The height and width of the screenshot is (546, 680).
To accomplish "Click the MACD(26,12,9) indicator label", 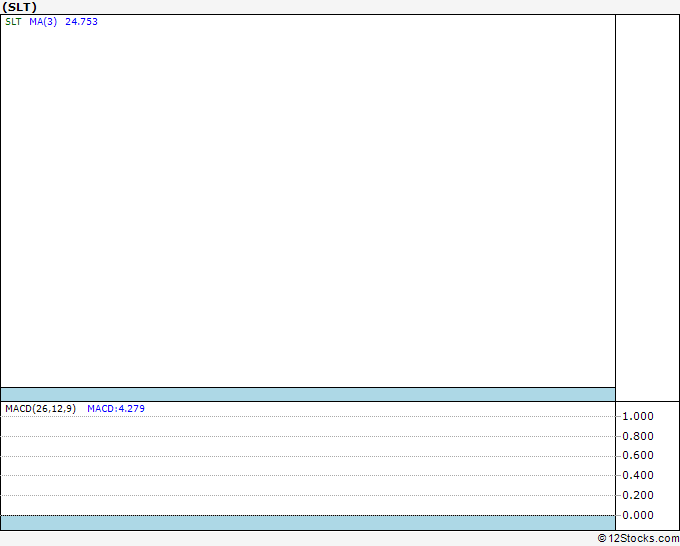I will coord(40,409).
